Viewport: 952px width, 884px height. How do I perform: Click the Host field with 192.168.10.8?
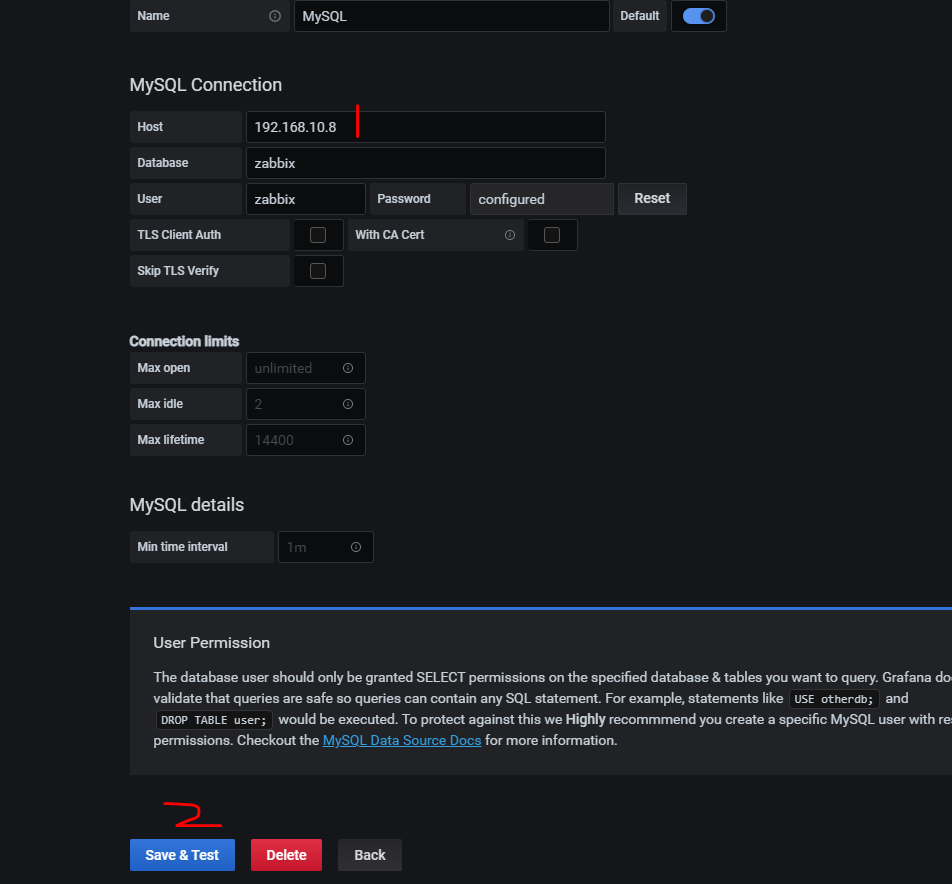(x=426, y=127)
